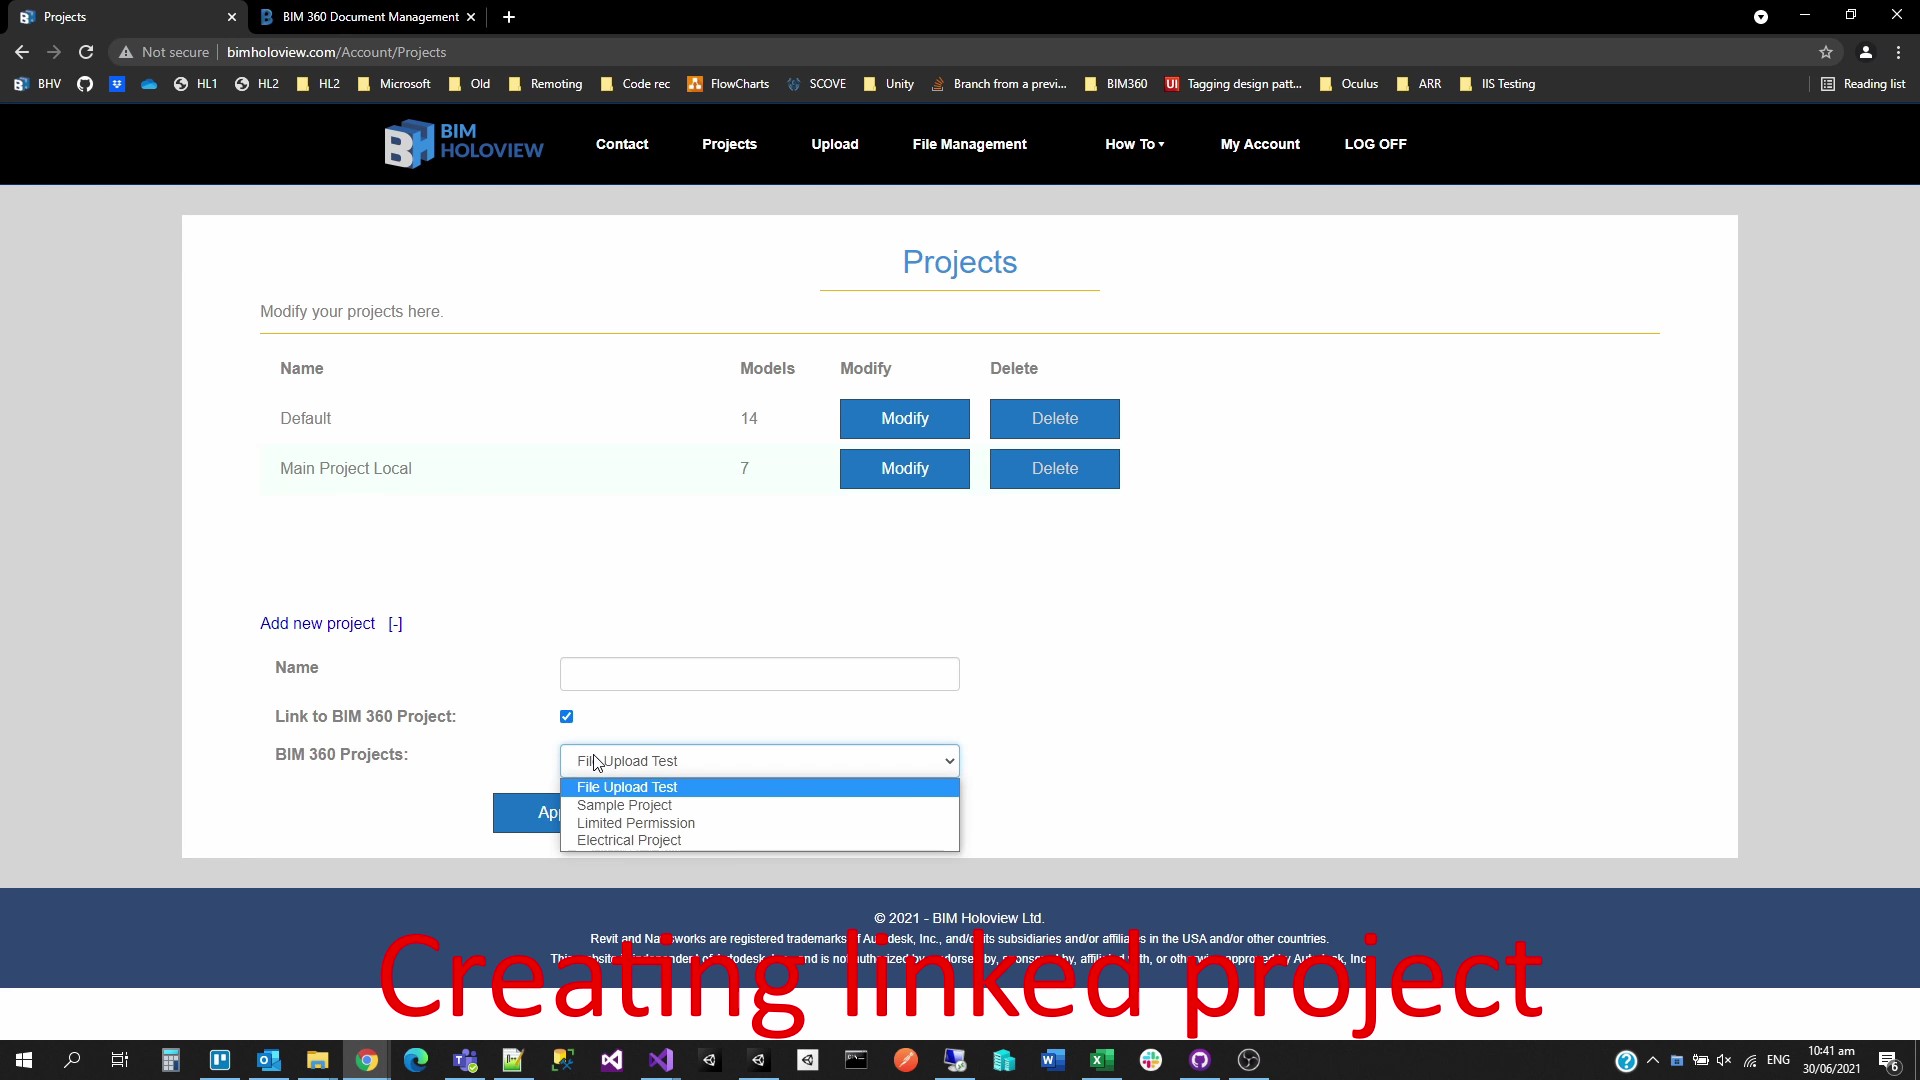Reload the page with the refresh icon
Screen dimensions: 1920x1080
tap(86, 52)
